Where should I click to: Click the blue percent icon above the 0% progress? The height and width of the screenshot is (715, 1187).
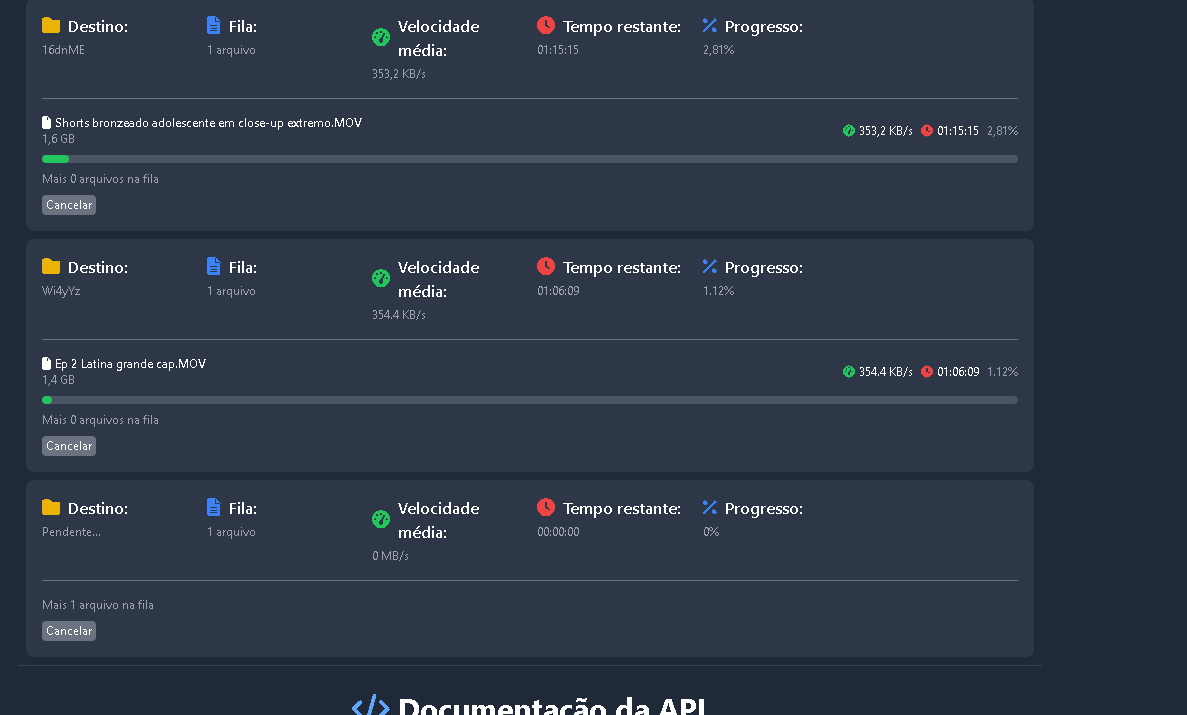point(710,507)
